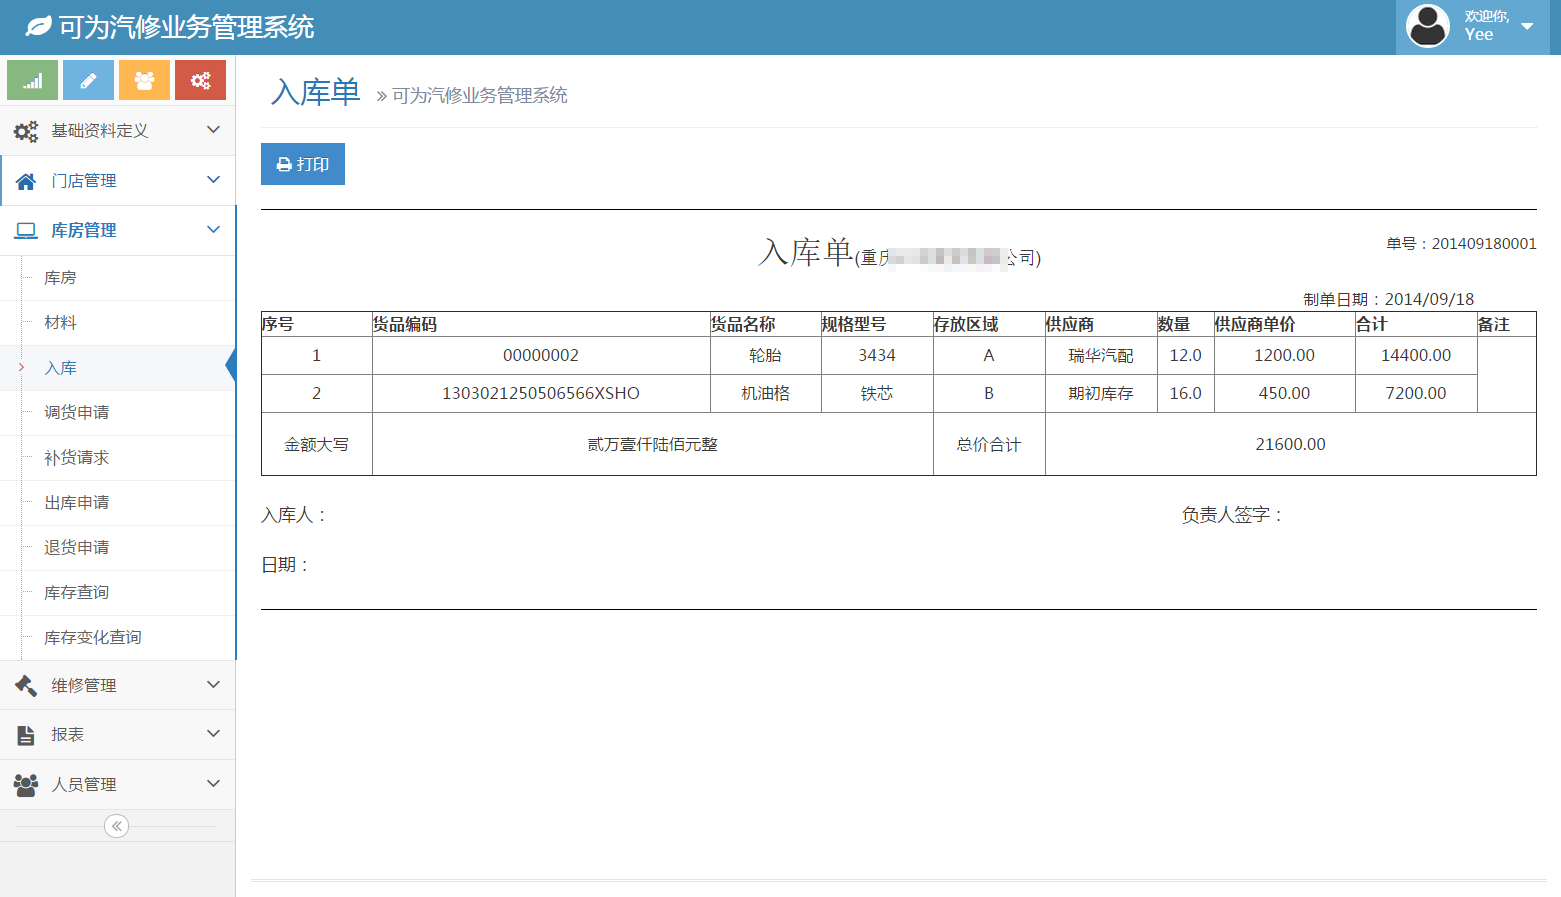Image resolution: width=1561 pixels, height=897 pixels.
Task: Open the 库存查询 submenu item
Action: pyautogui.click(x=77, y=593)
